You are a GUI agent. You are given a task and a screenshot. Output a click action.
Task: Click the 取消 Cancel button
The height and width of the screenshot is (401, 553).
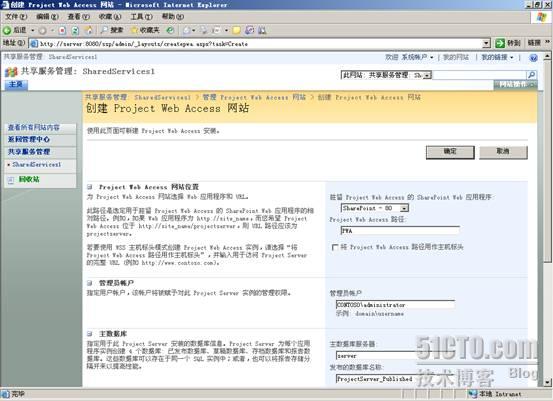(x=503, y=152)
